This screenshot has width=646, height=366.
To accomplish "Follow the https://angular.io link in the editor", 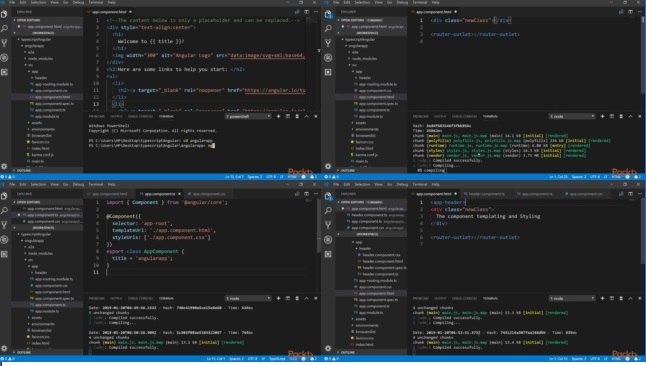I will [275, 90].
